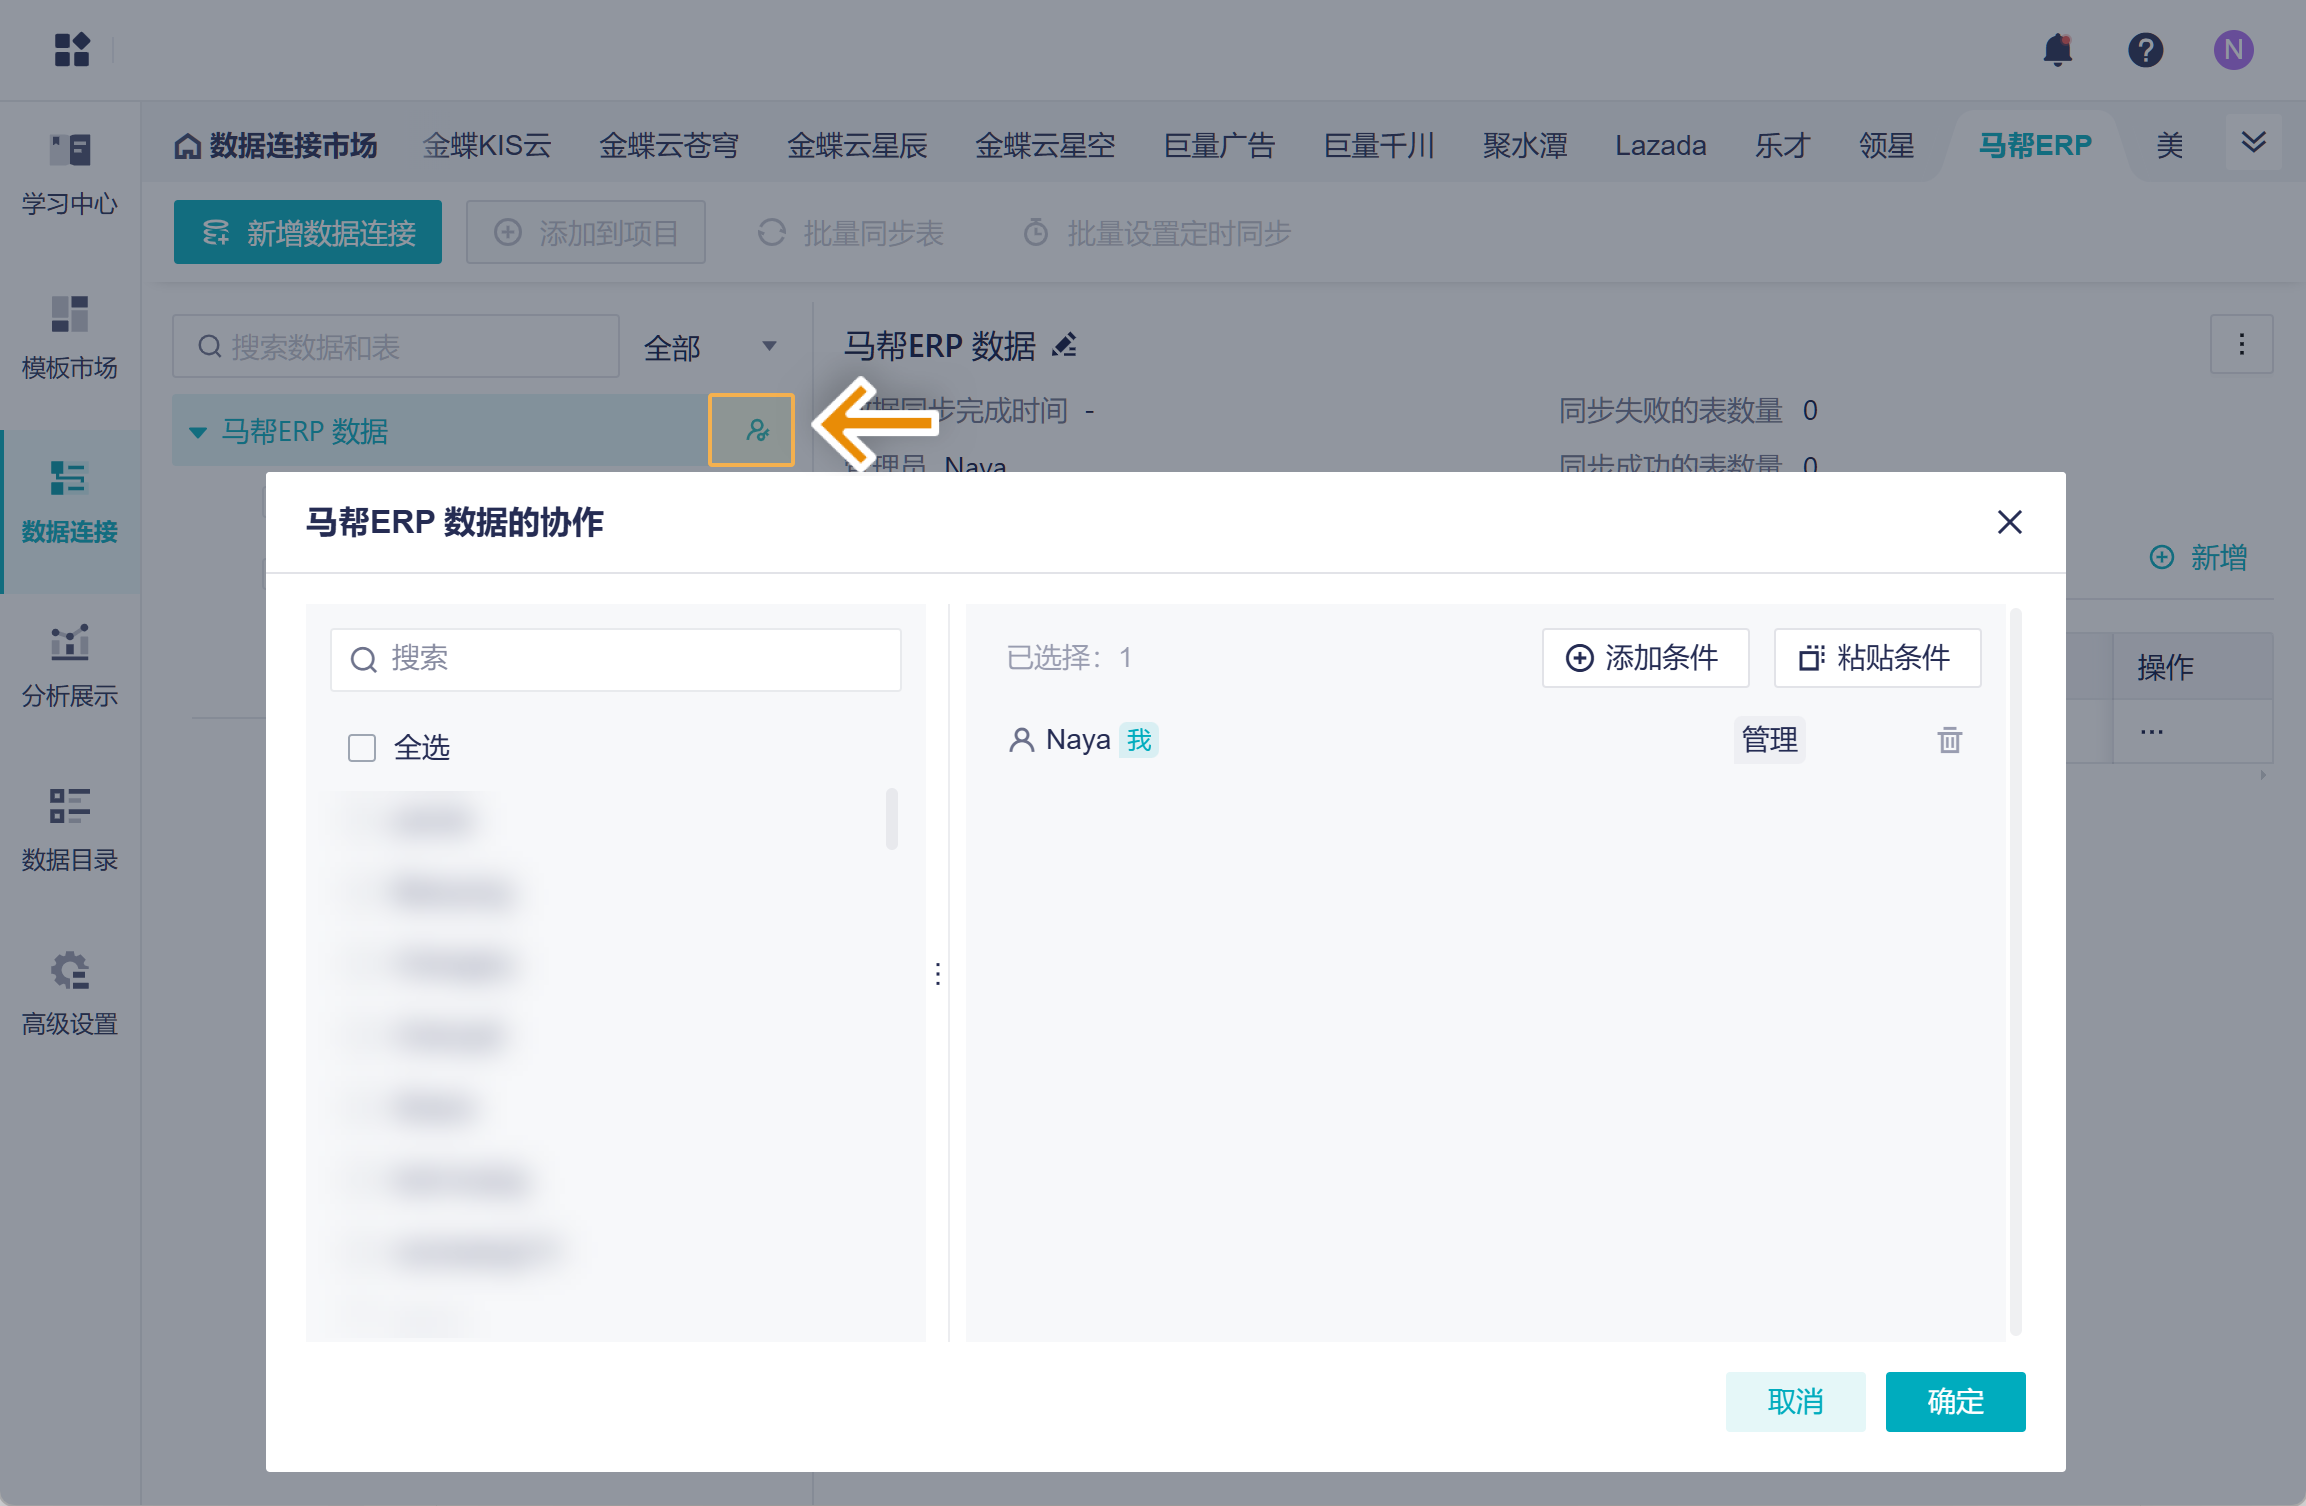Expand the tab list overflow chevron
This screenshot has width=2306, height=1506.
[x=2253, y=142]
